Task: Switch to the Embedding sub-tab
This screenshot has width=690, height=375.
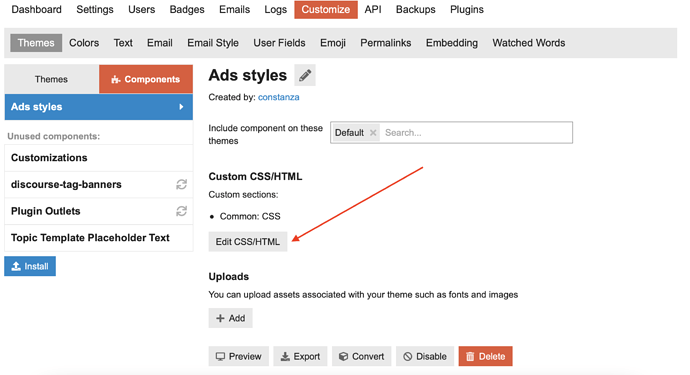Action: [x=451, y=43]
